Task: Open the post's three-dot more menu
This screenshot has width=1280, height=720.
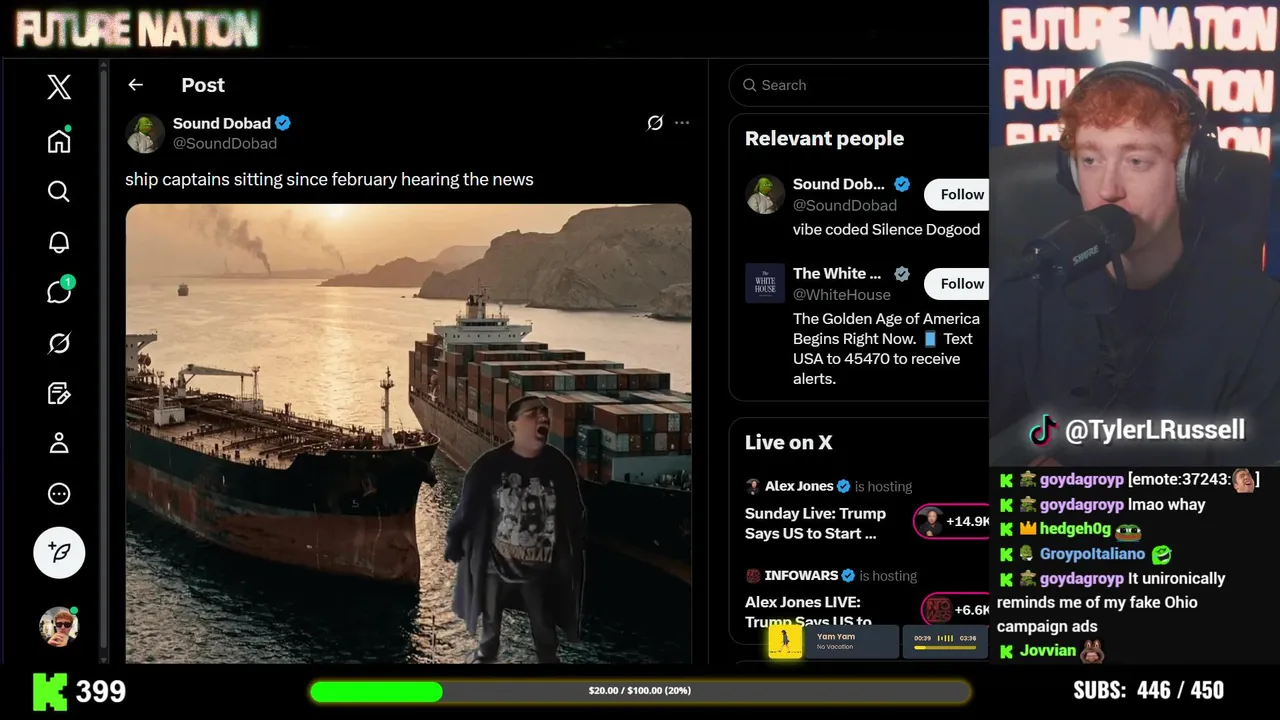Action: tap(682, 123)
